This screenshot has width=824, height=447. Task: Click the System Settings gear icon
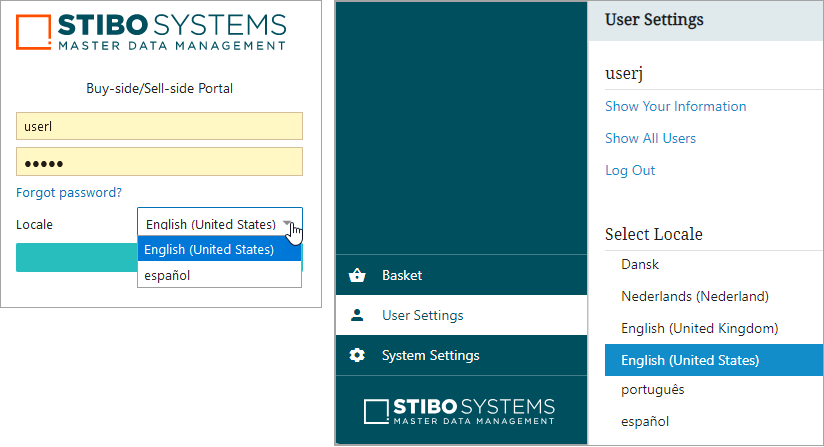[357, 355]
